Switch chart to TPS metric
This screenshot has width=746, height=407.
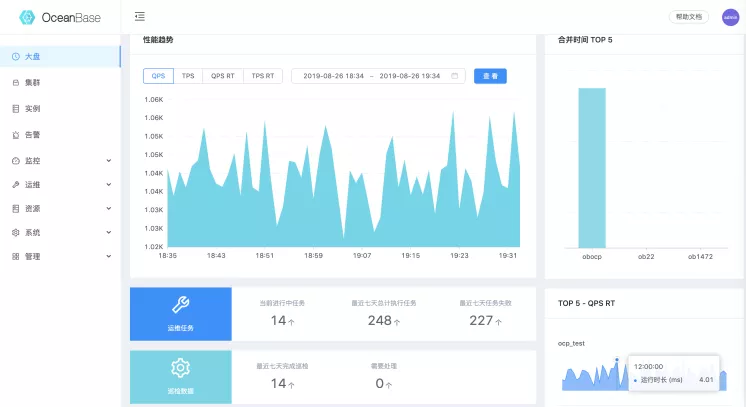pos(188,76)
